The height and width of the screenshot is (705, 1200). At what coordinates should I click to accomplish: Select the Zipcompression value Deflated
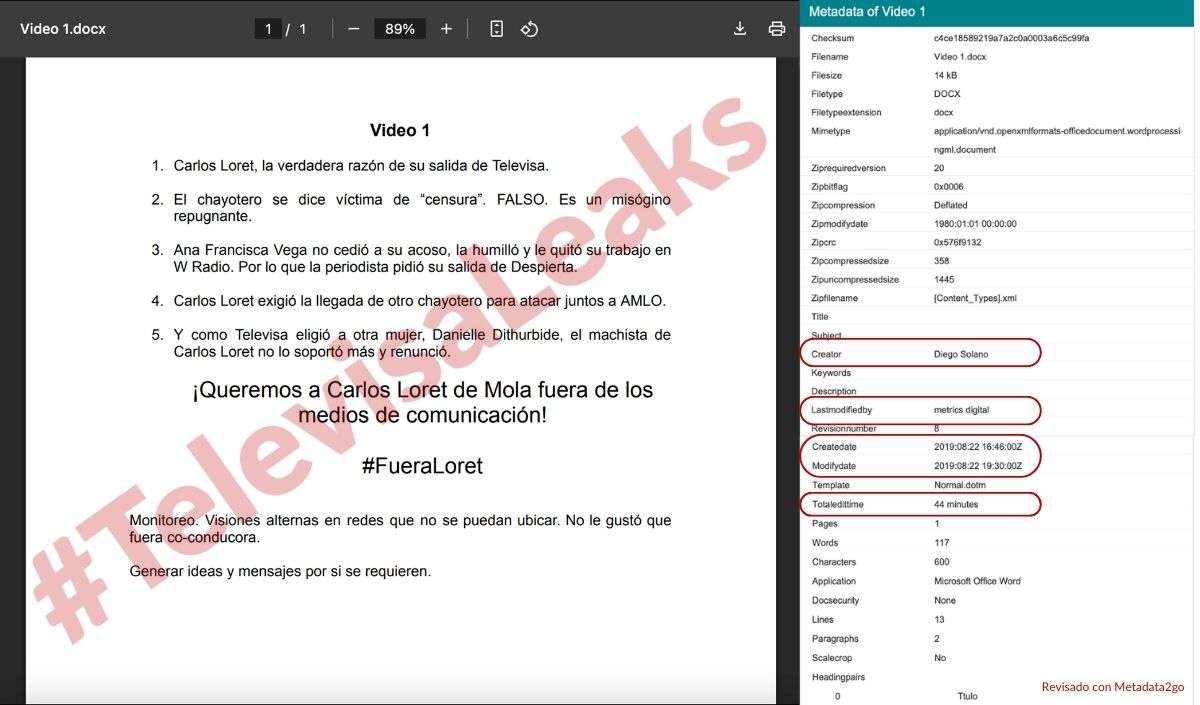[953, 205]
